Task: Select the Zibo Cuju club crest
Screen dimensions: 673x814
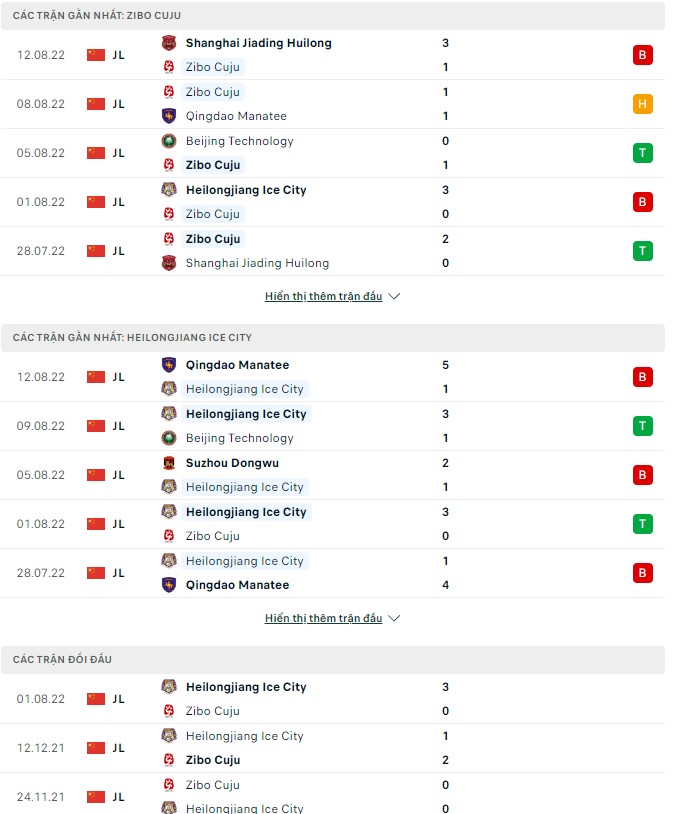Action: [170, 67]
